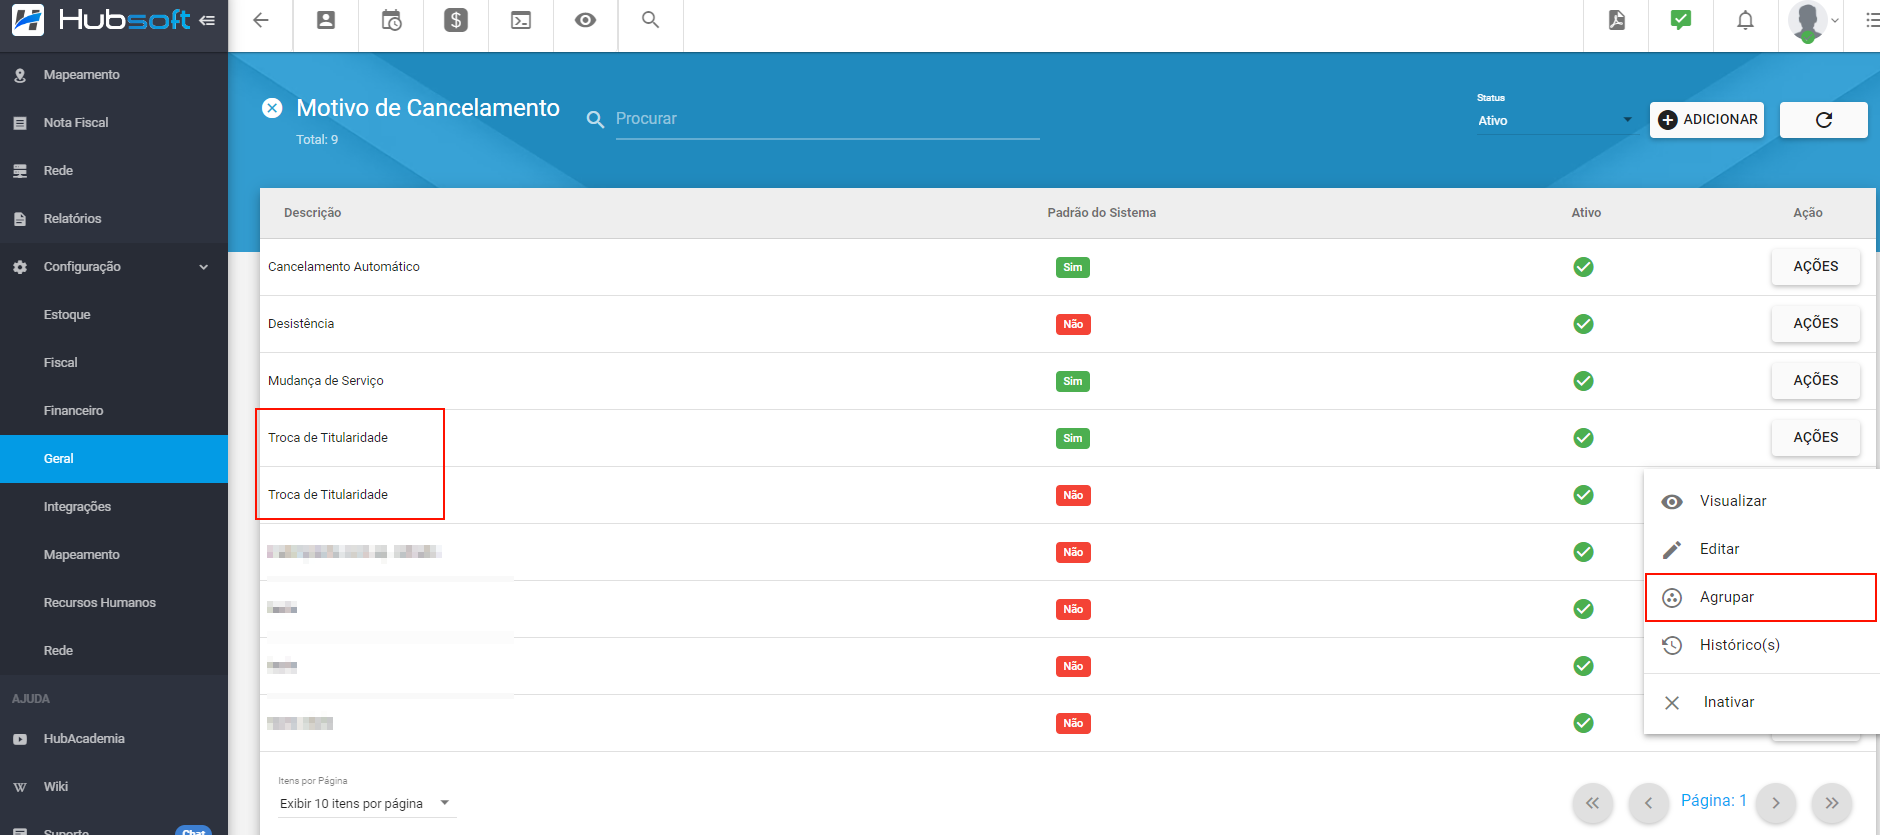Image resolution: width=1880 pixels, height=835 pixels.
Task: Choose Inativar in the actions menu
Action: pyautogui.click(x=1762, y=702)
